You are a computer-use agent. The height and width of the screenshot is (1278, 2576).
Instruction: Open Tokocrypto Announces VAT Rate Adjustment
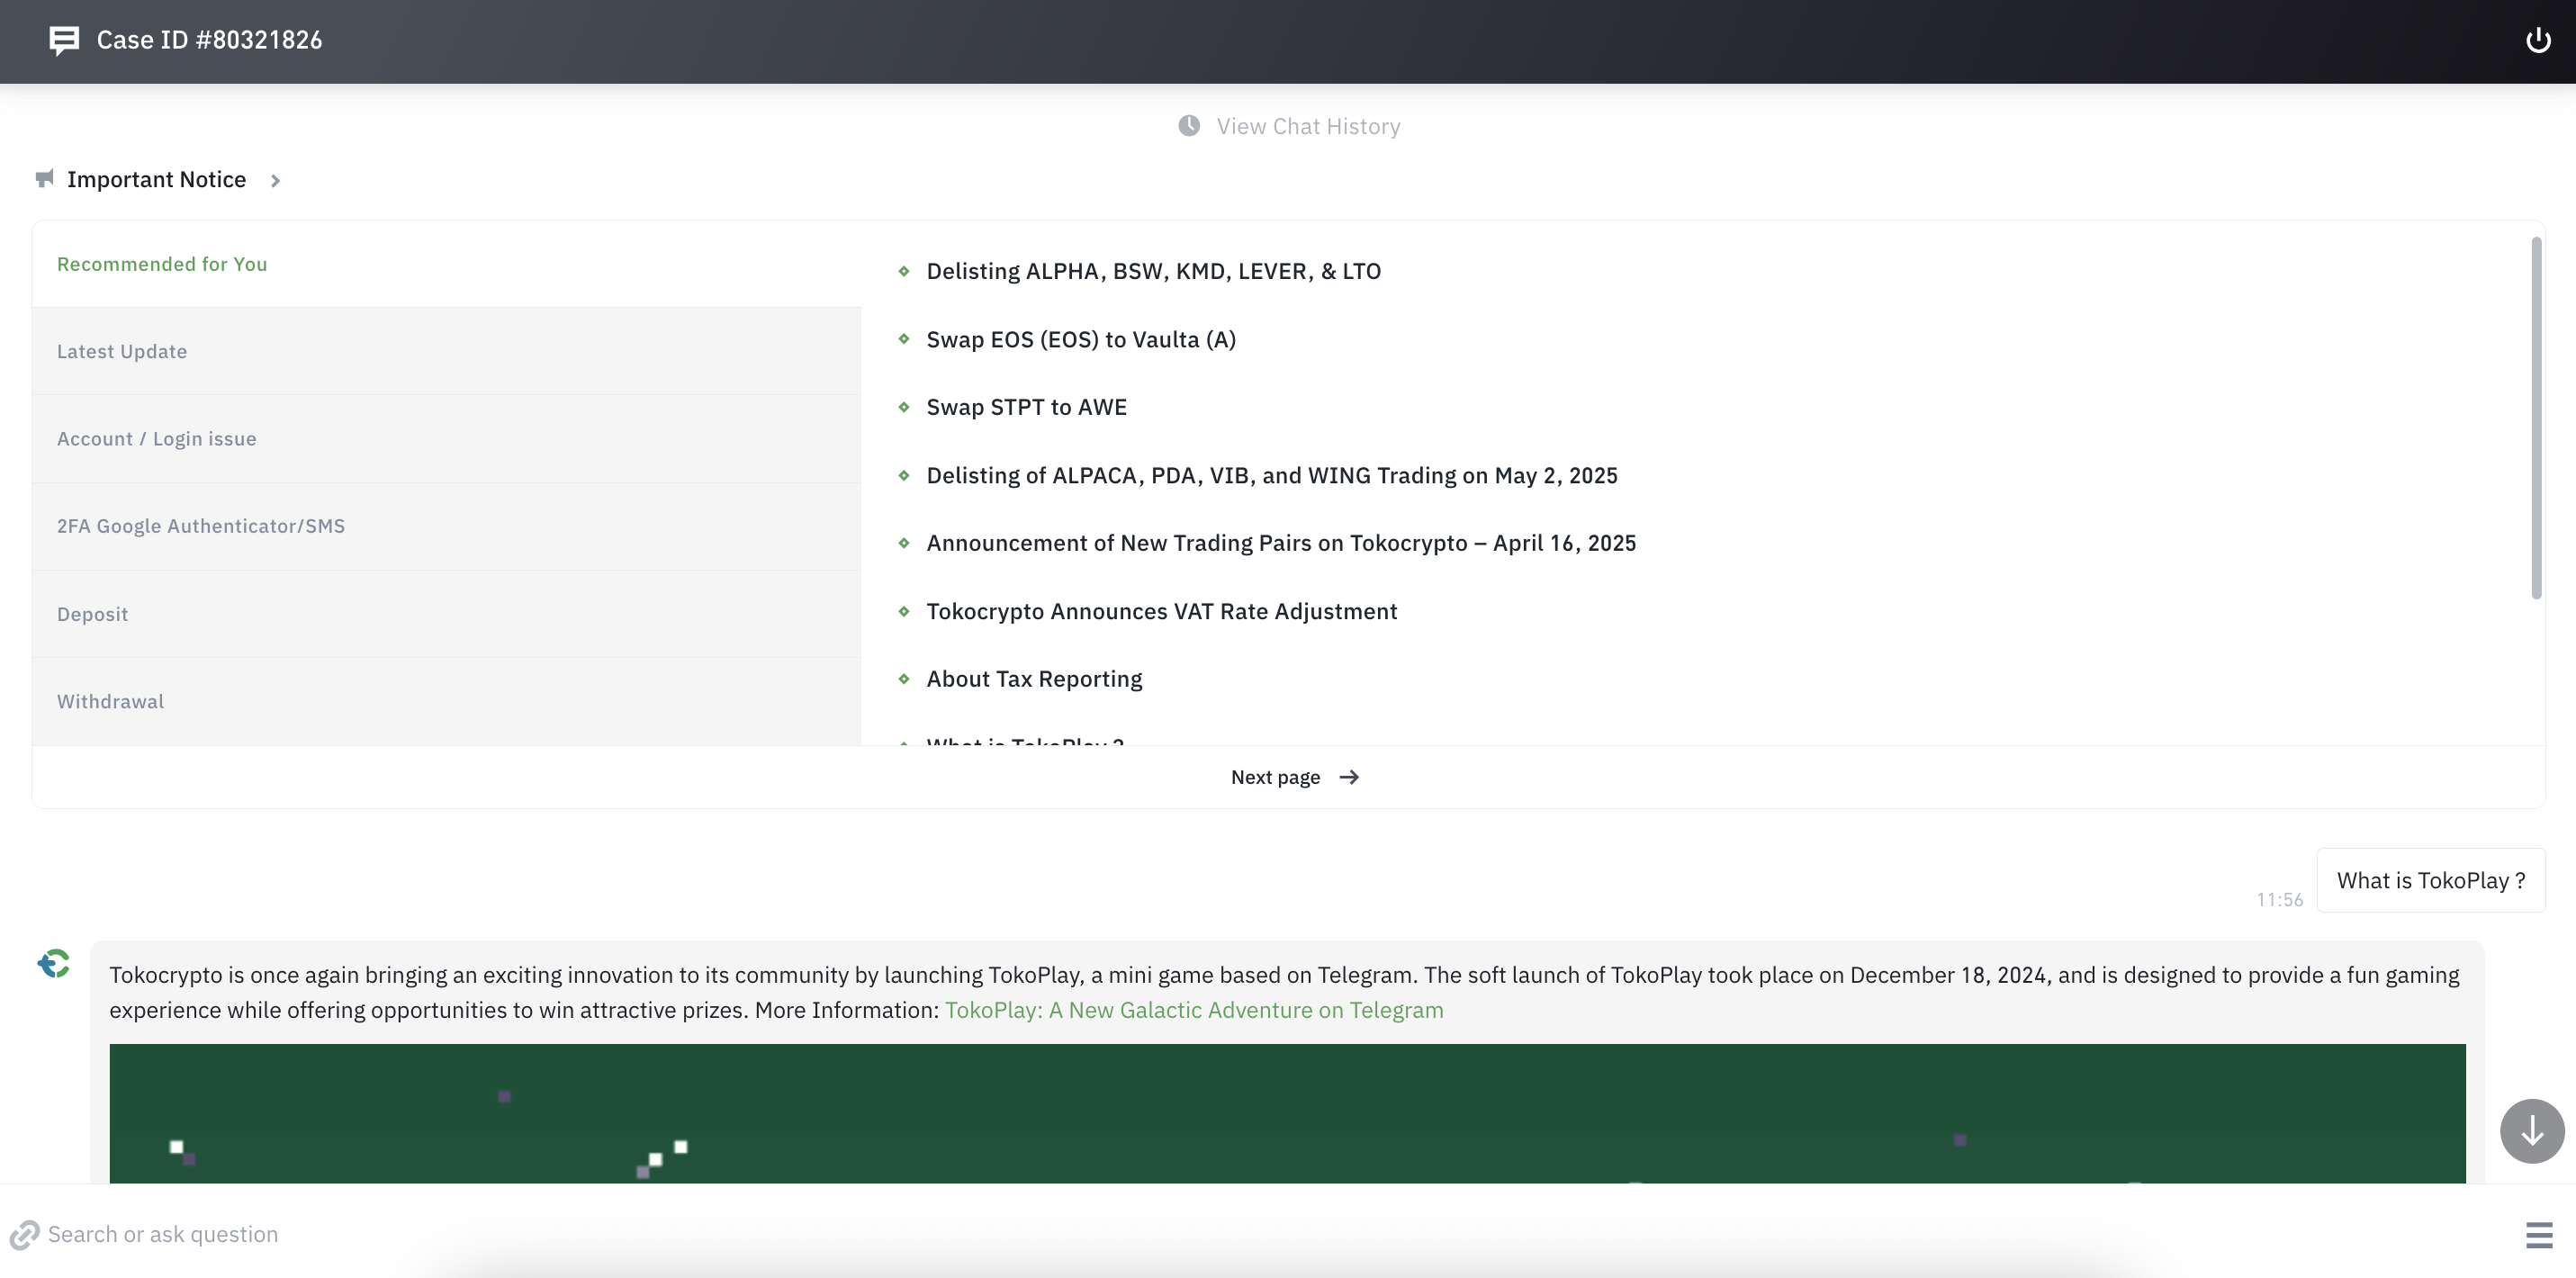[x=1161, y=611]
